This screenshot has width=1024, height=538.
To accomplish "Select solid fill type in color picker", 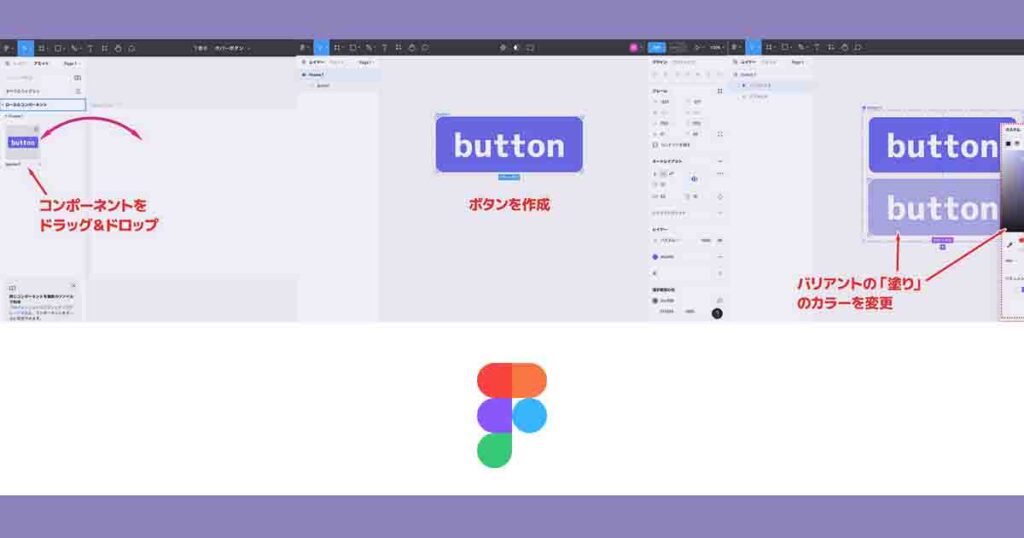I will tap(1008, 143).
